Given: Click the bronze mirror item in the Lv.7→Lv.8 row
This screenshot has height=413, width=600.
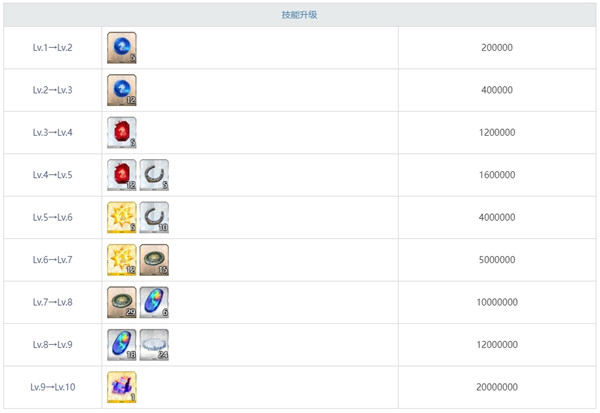Looking at the screenshot, I should coord(122,303).
